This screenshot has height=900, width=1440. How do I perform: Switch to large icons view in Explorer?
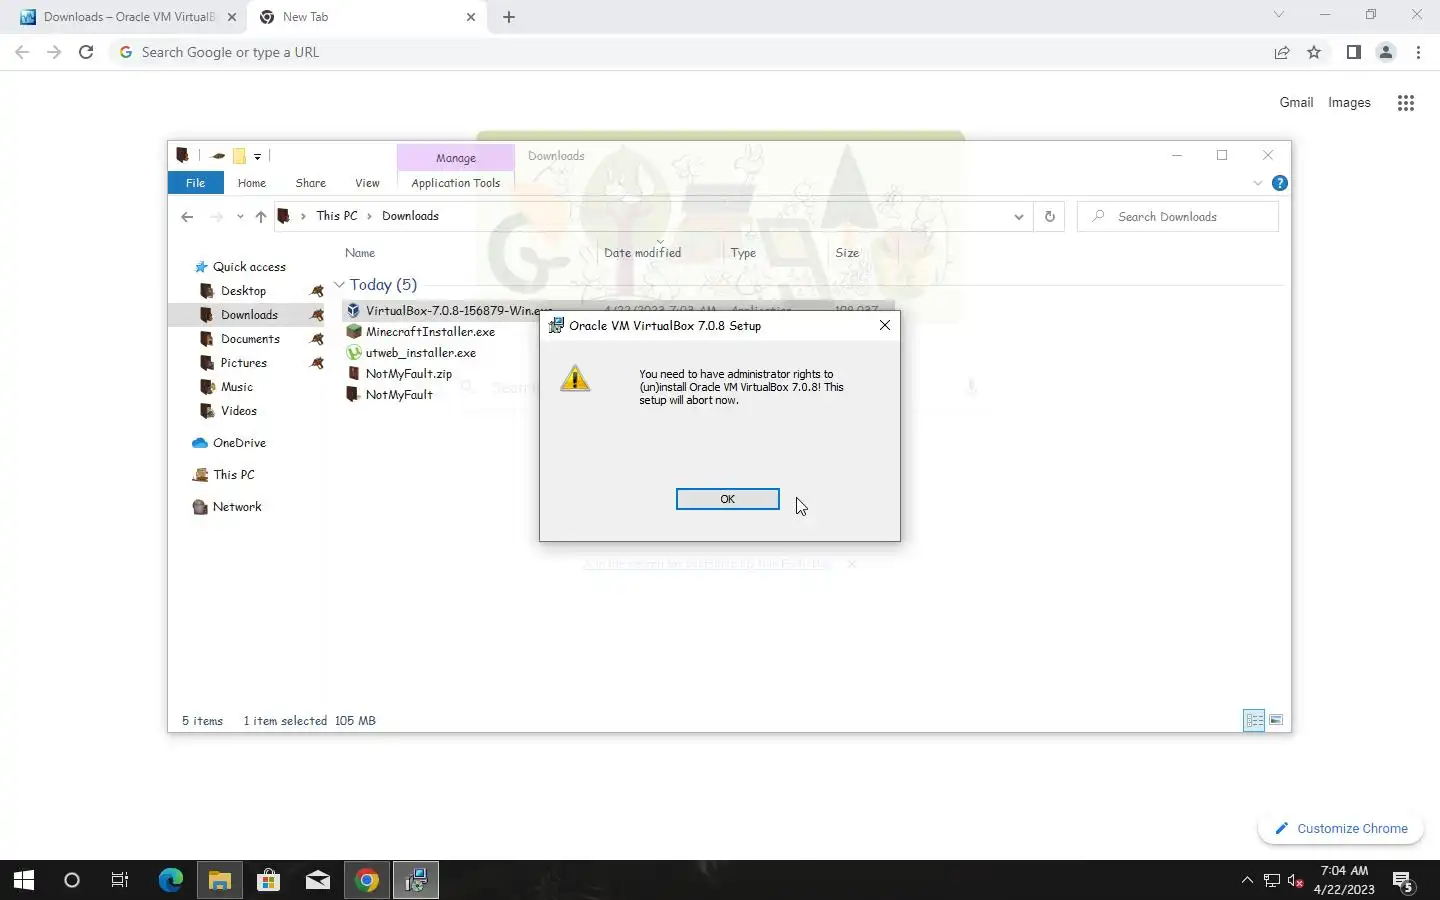coord(1276,720)
